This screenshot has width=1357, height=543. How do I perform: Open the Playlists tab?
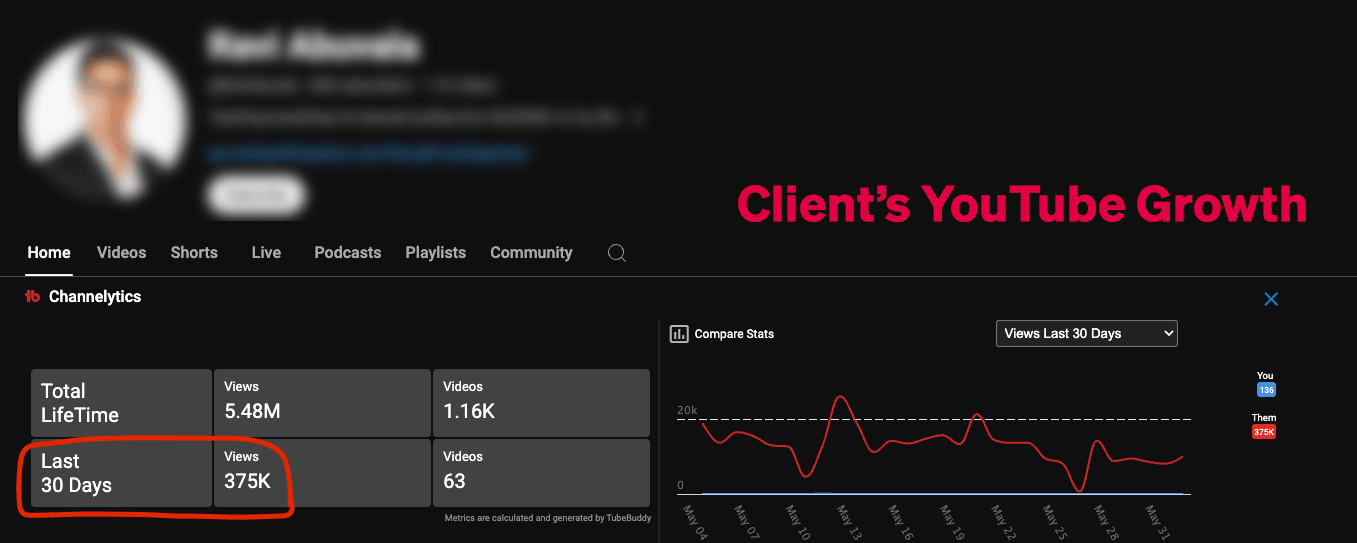click(x=435, y=253)
